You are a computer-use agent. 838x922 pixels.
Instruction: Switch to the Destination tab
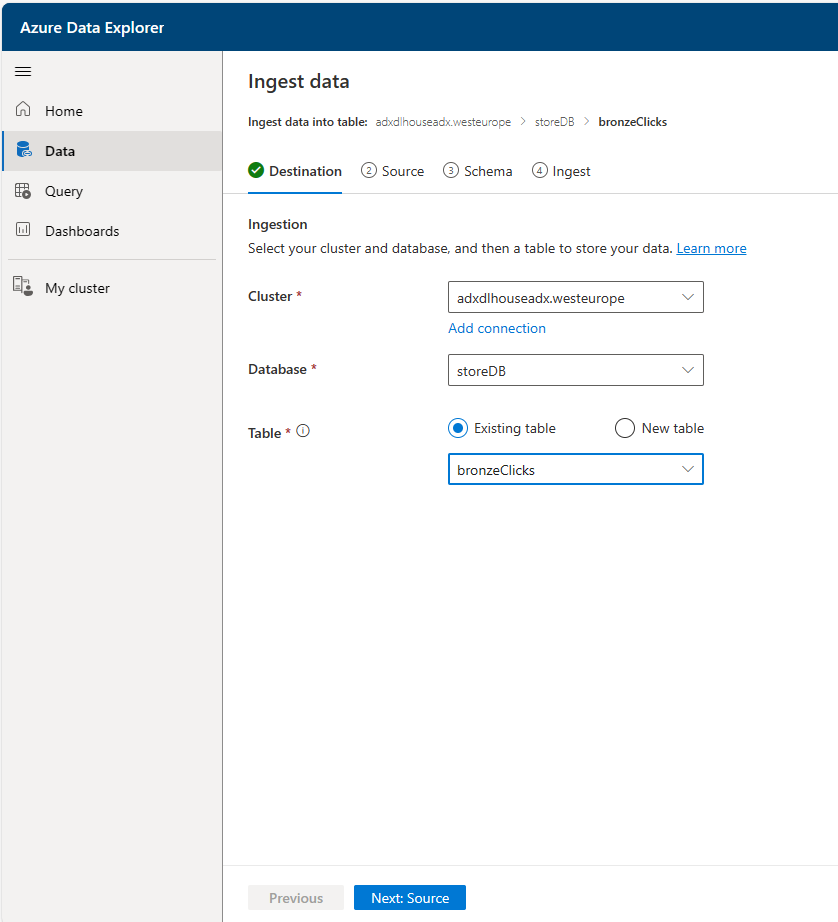coord(295,171)
